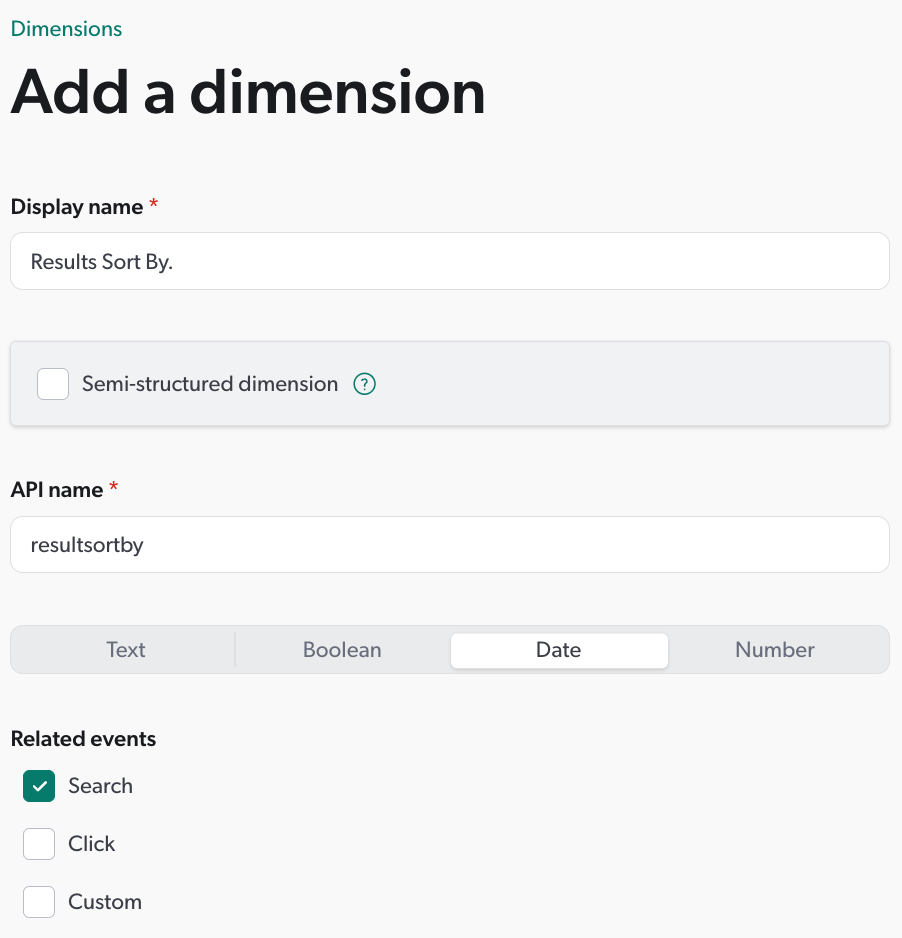
Task: Enable the Custom related event
Action: (38, 902)
